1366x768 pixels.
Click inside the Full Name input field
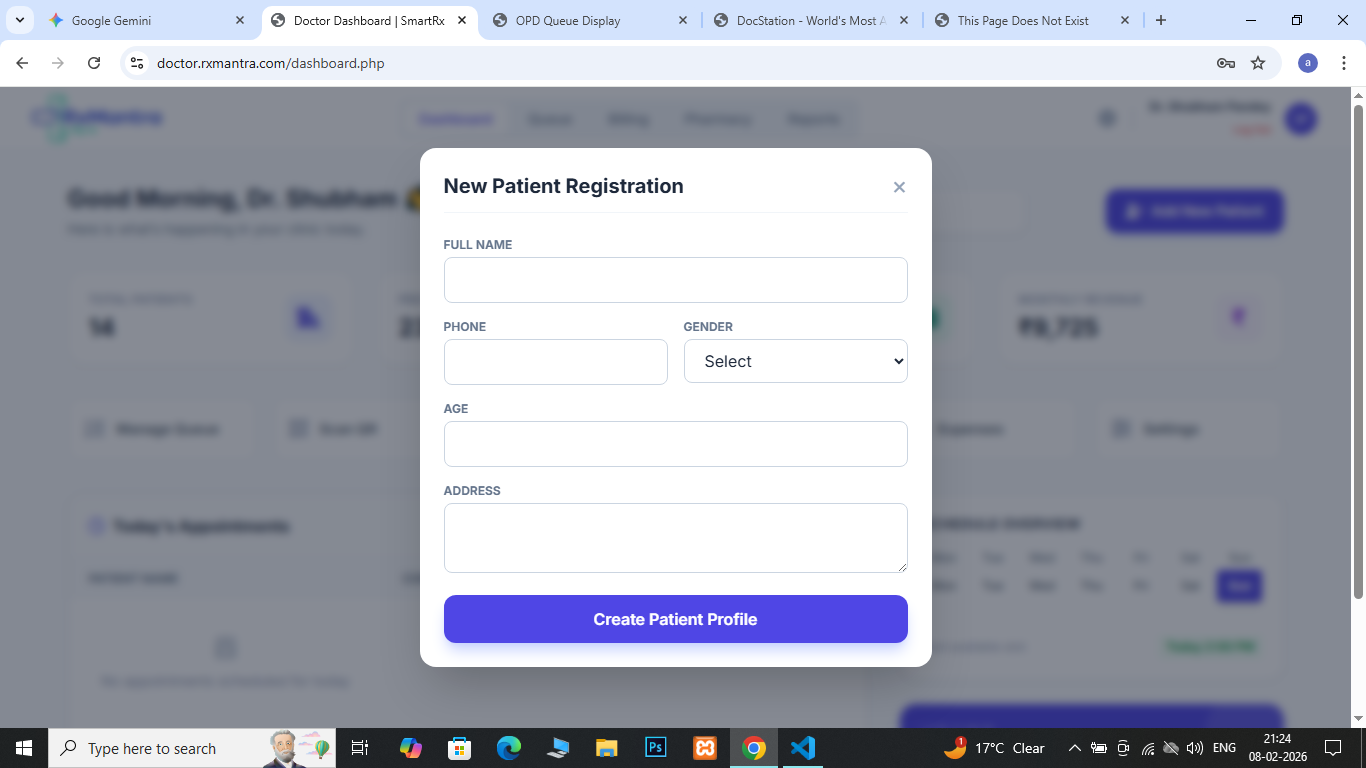pyautogui.click(x=675, y=280)
